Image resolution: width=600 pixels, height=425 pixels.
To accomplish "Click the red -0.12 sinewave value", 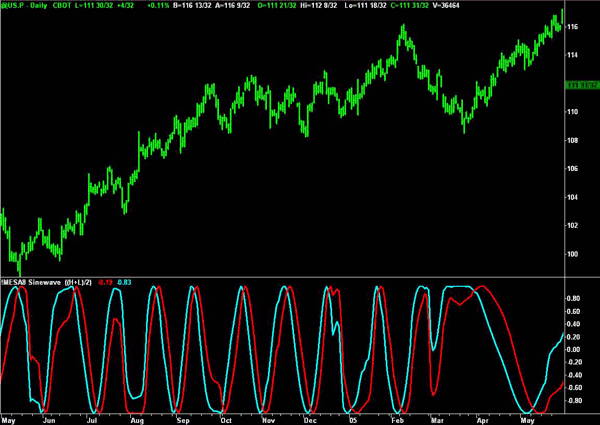I will pos(103,283).
